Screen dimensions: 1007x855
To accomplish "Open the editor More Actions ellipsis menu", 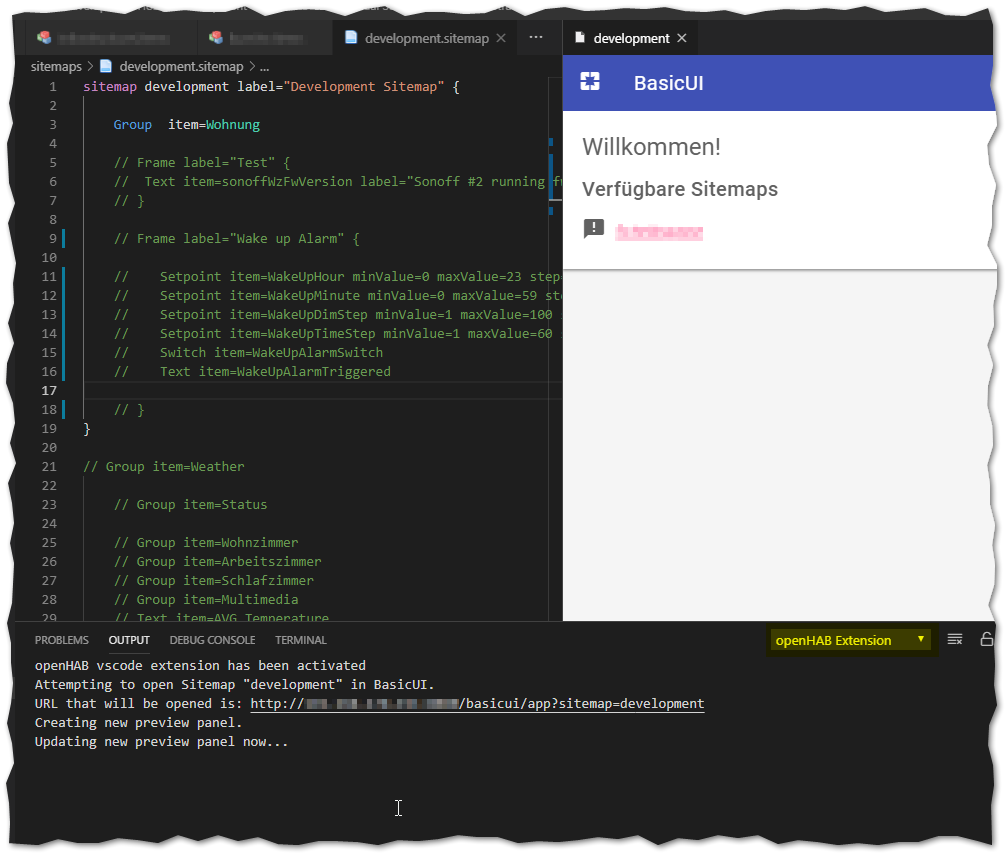I will point(536,37).
